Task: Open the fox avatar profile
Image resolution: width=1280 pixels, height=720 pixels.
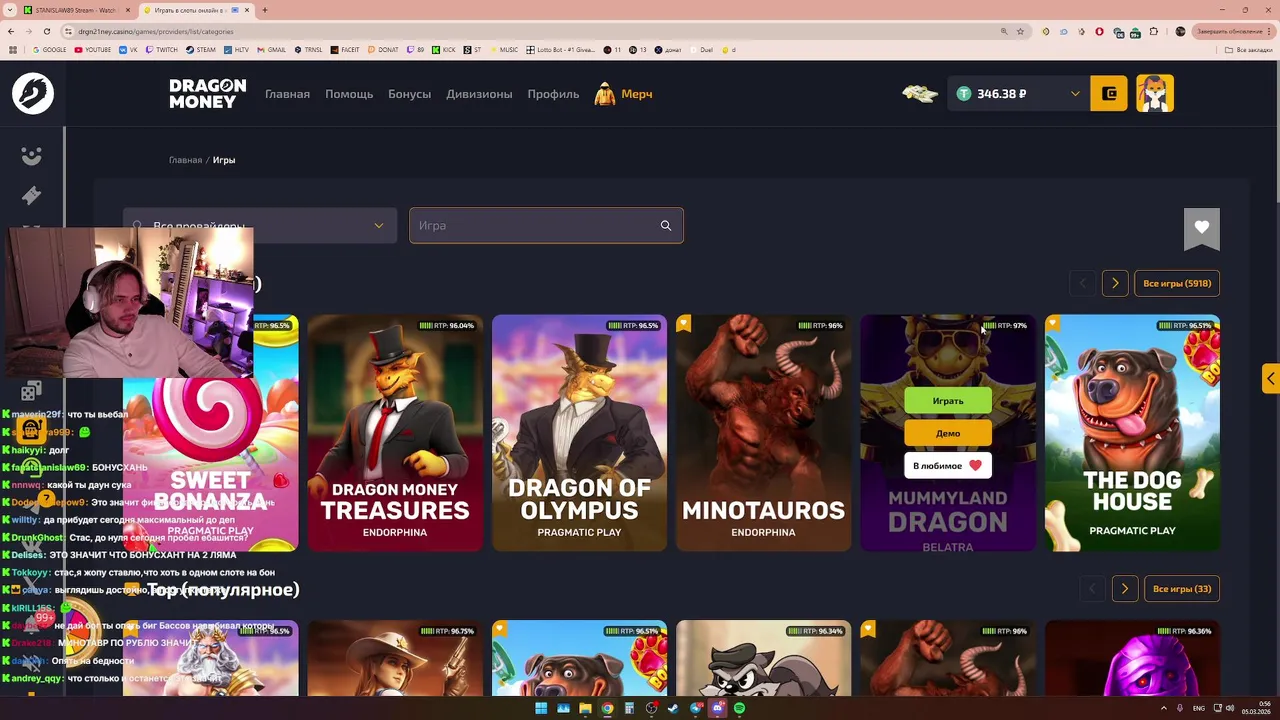Action: (x=1155, y=93)
